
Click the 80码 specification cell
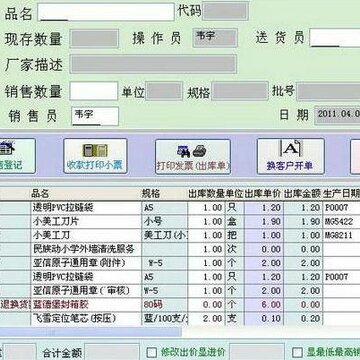click(x=165, y=305)
